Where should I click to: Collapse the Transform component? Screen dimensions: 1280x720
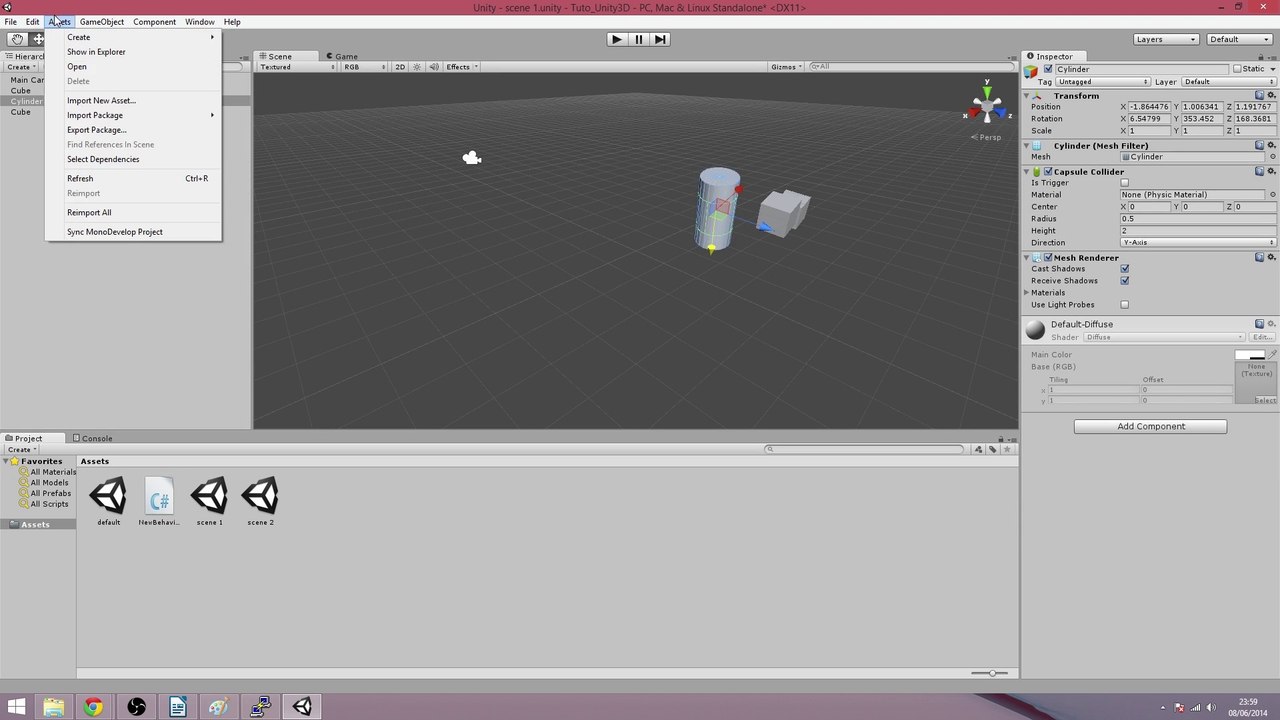[x=1027, y=96]
